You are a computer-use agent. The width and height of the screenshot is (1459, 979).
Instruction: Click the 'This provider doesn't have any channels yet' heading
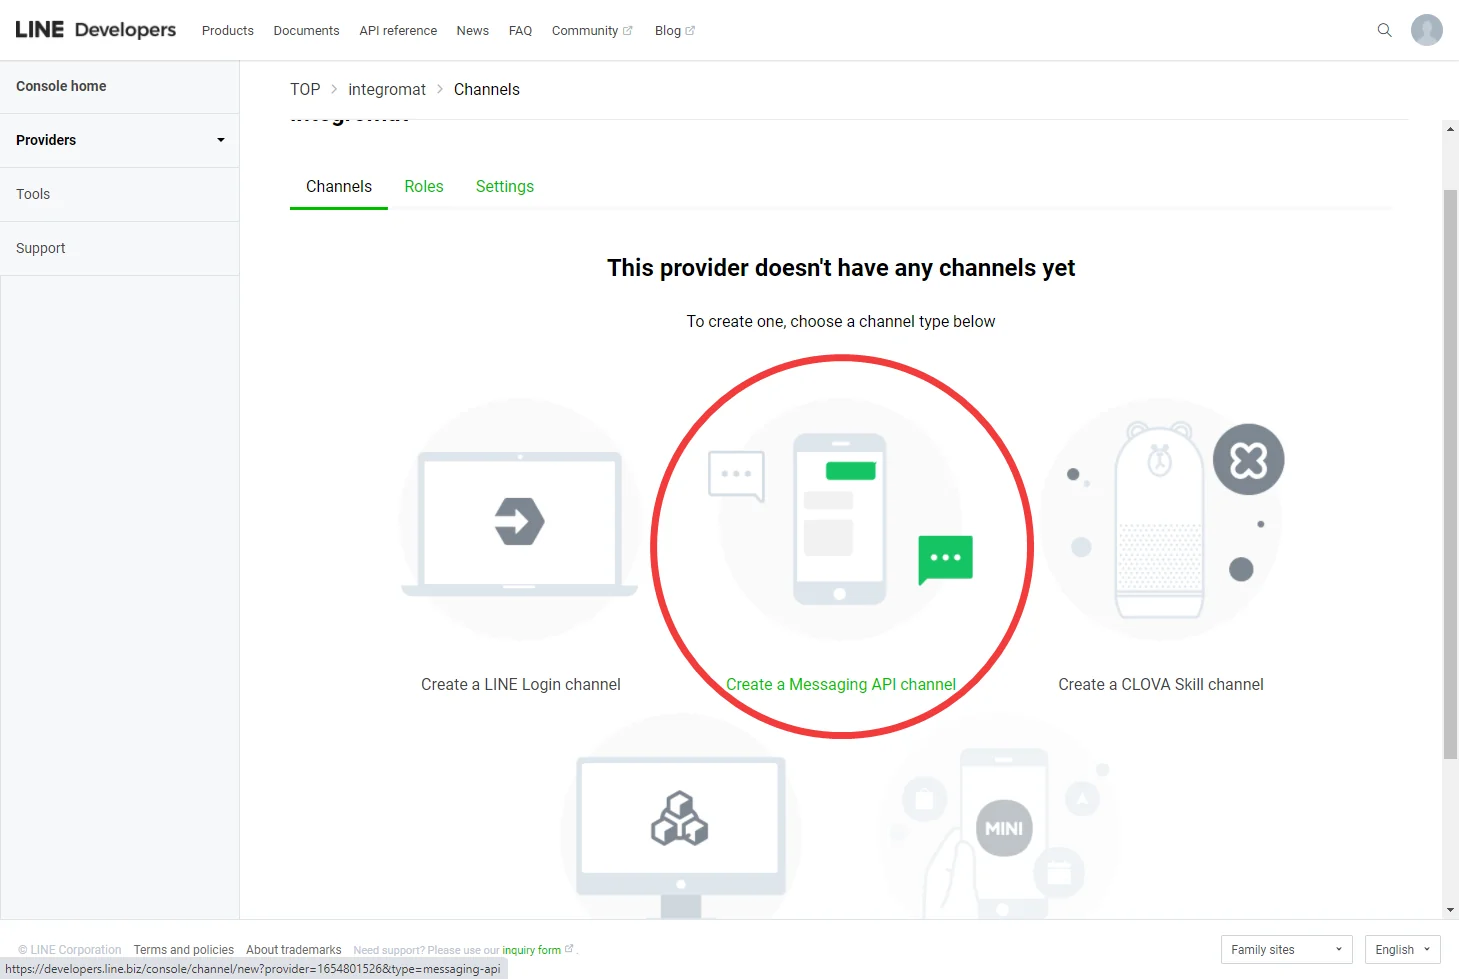[841, 268]
